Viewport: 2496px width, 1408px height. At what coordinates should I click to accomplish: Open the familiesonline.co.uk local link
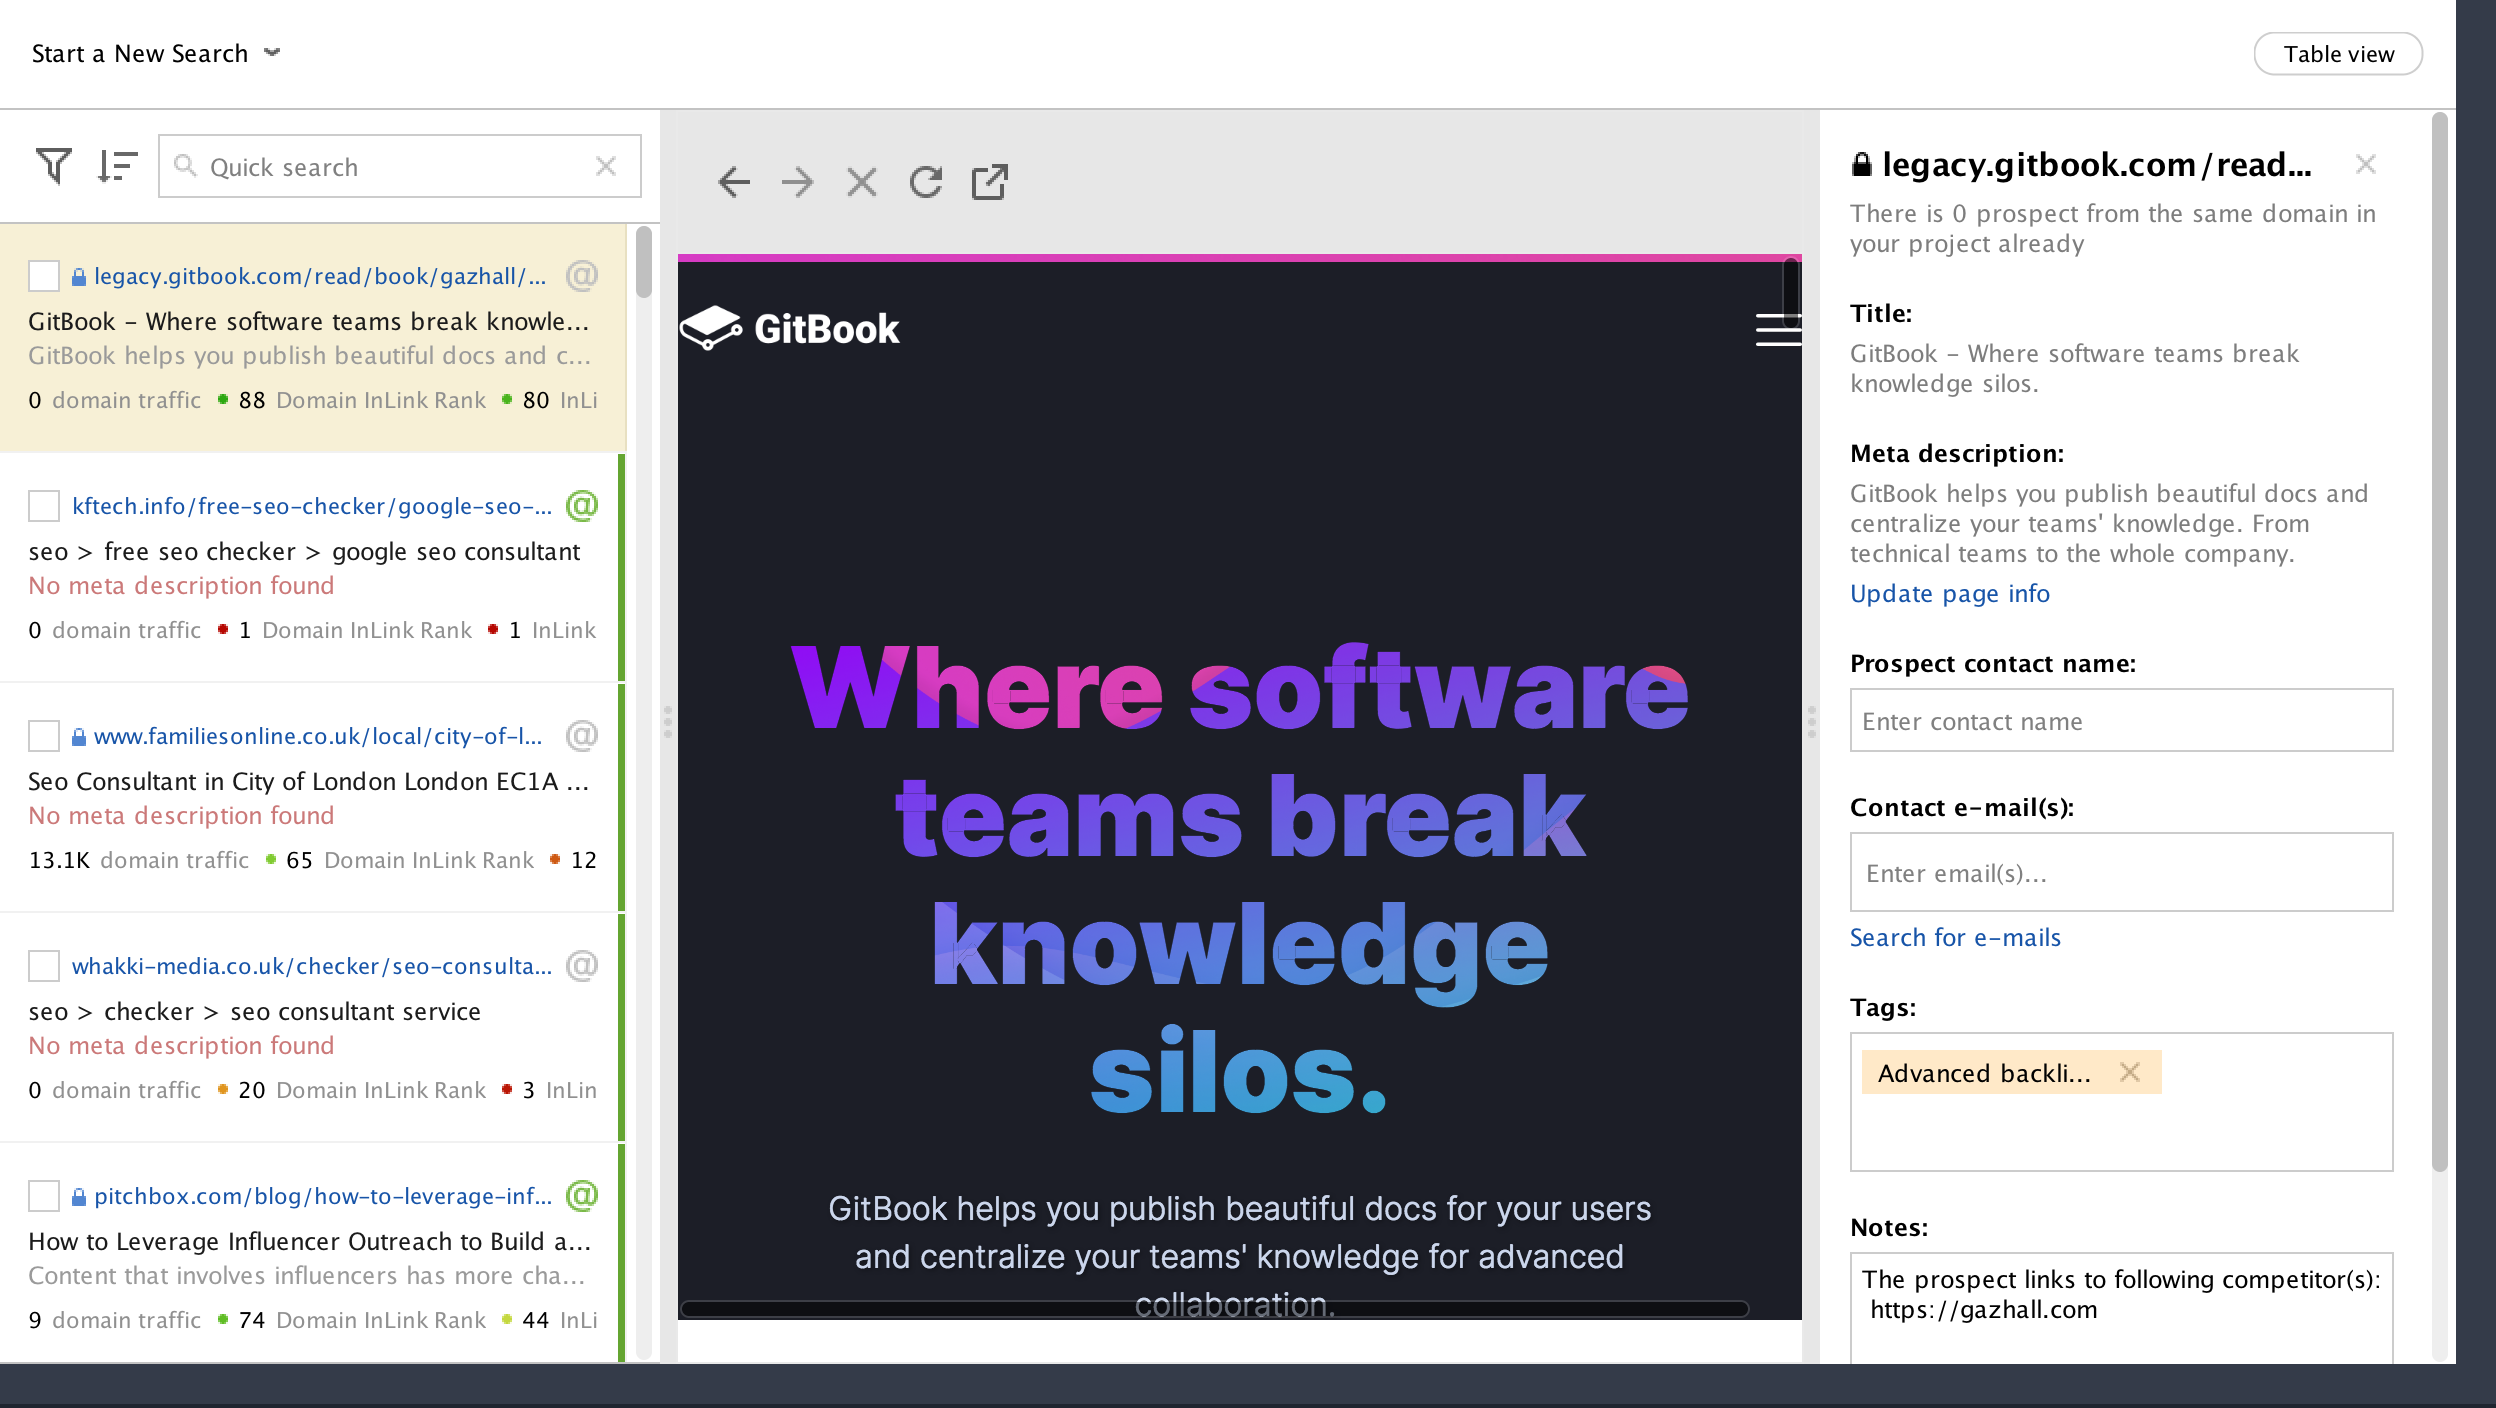(318, 736)
